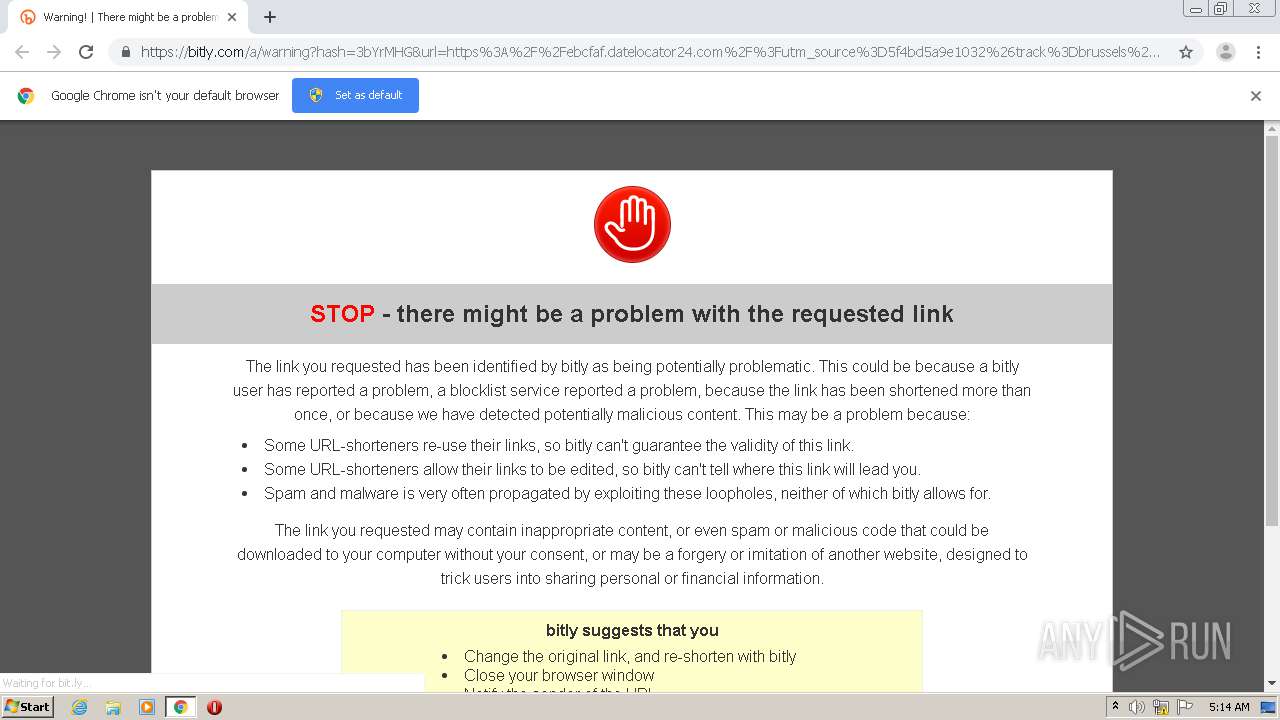Click the vertical scrollbar thumb

tap(1272, 330)
